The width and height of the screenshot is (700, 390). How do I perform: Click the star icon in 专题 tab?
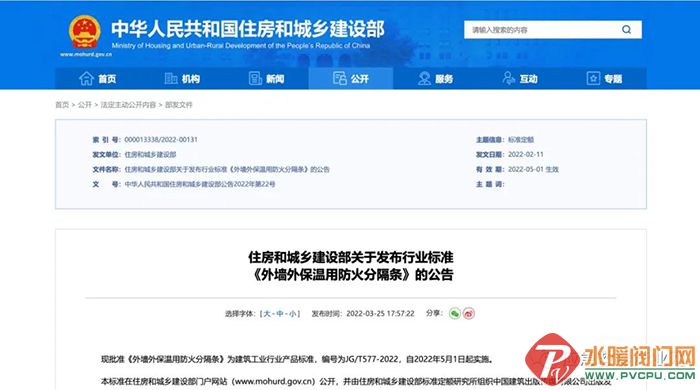593,79
